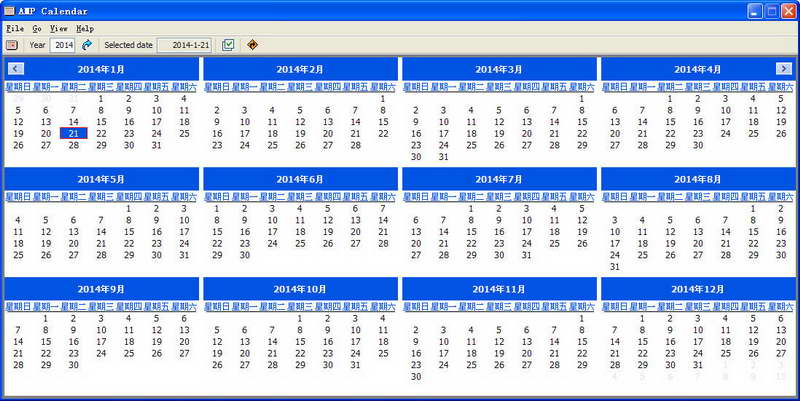Screen dimensions: 800x401
Task: Click the 2014年9月 month header
Action: [x=101, y=289]
